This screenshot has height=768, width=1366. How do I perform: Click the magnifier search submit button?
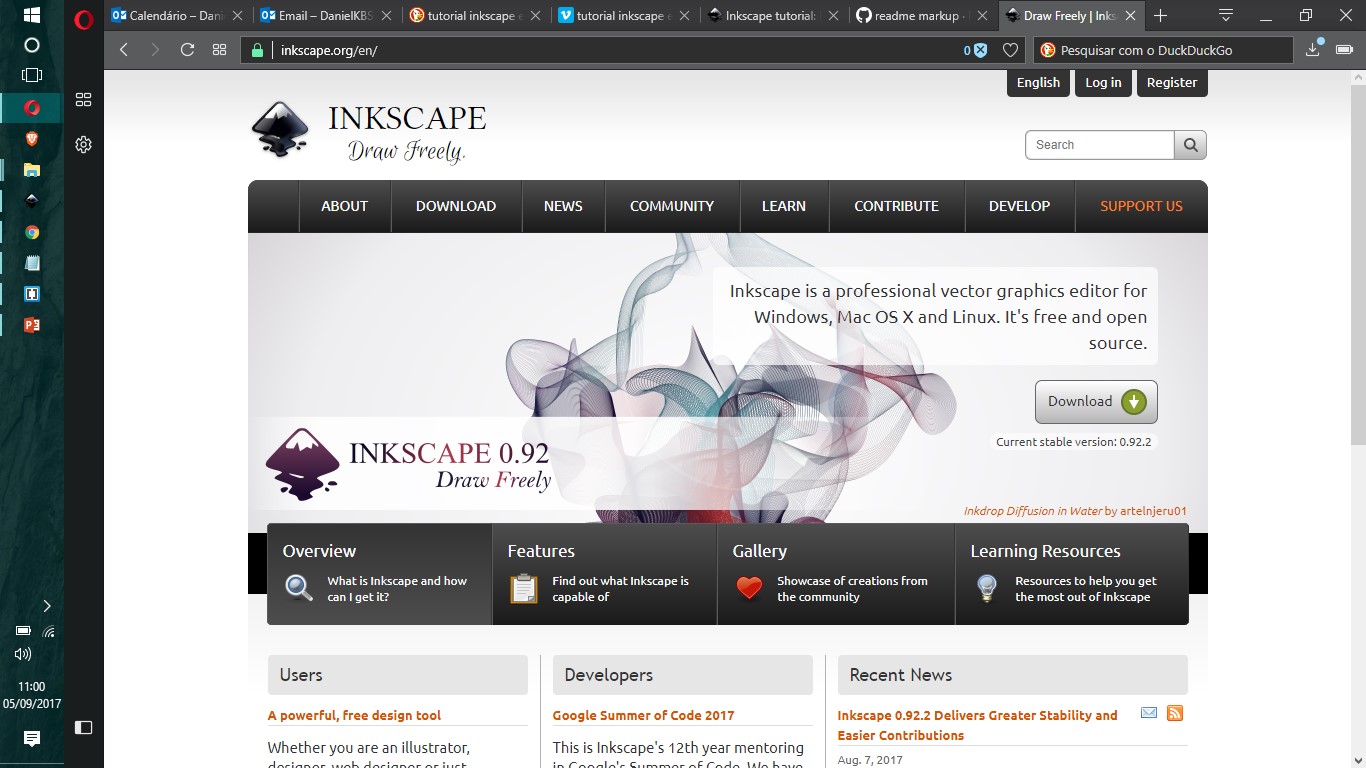(x=1190, y=145)
